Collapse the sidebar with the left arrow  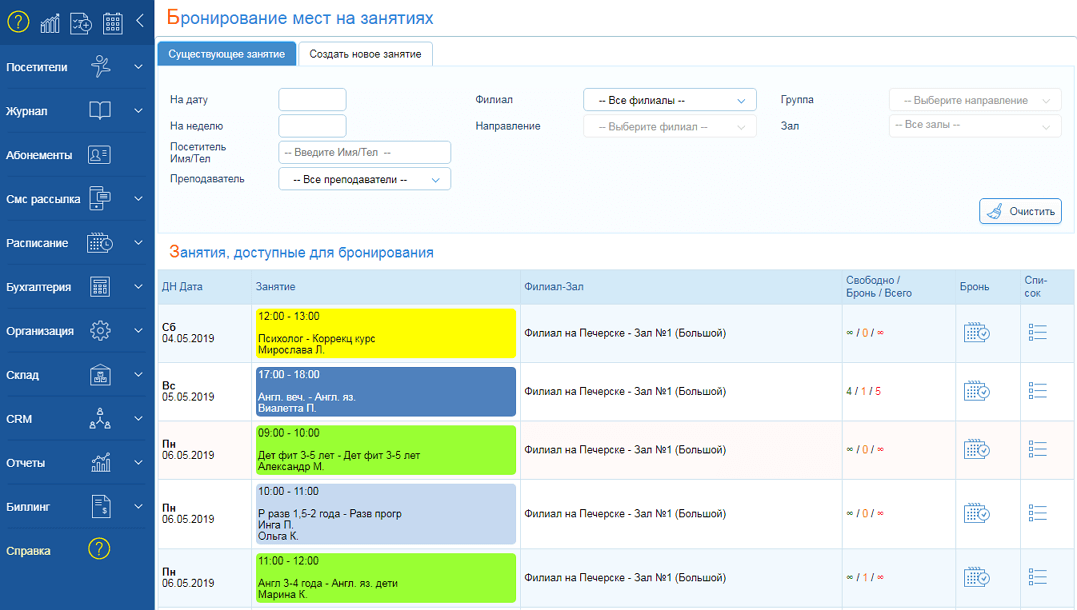point(140,21)
